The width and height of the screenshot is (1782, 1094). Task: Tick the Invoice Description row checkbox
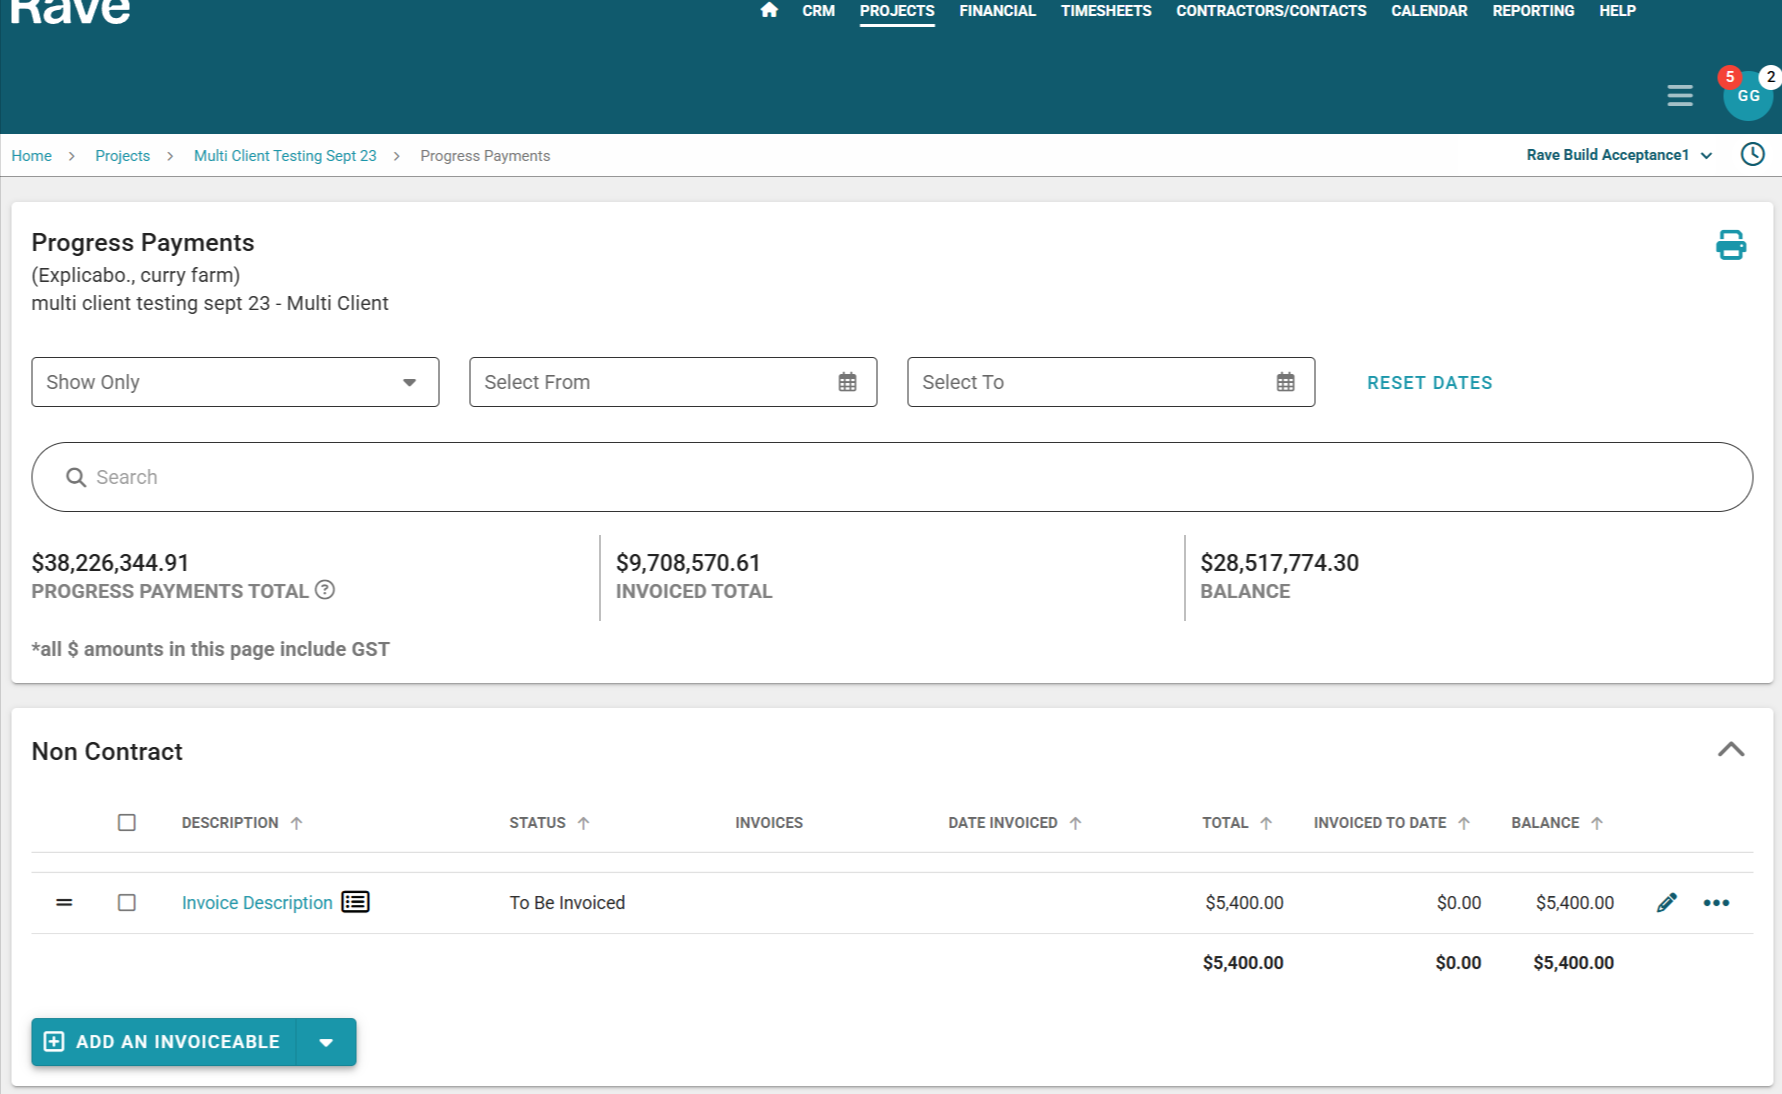click(127, 903)
